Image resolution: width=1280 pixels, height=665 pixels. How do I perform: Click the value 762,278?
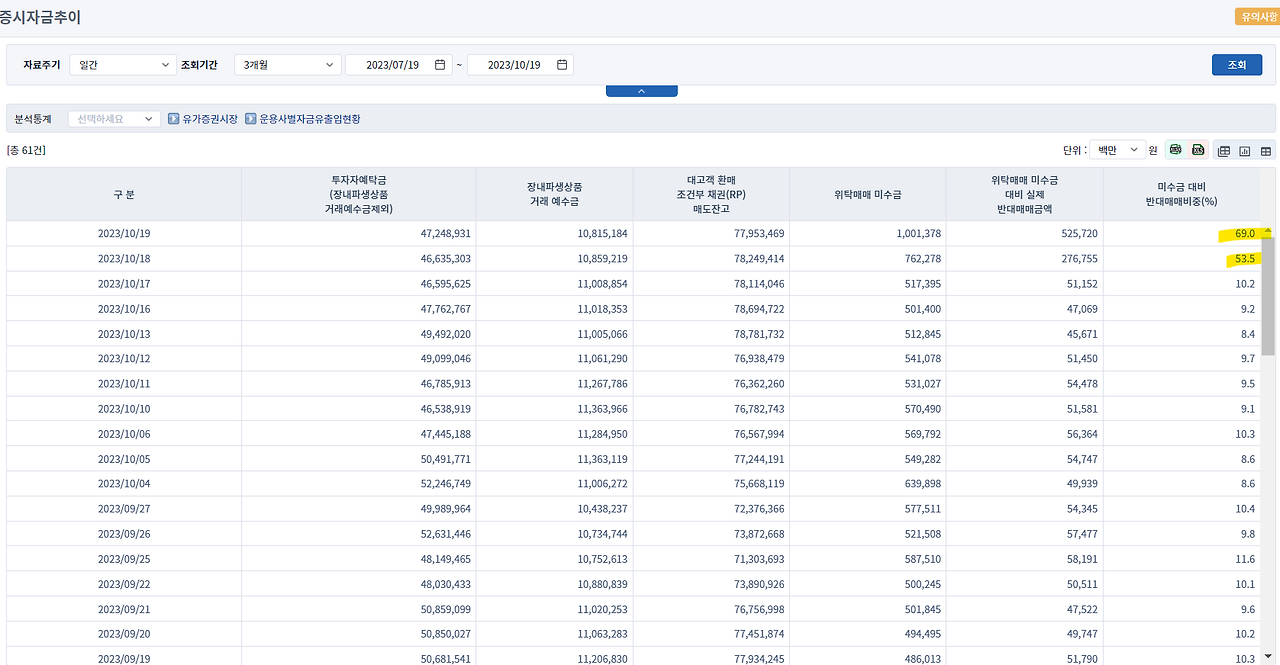[921, 259]
